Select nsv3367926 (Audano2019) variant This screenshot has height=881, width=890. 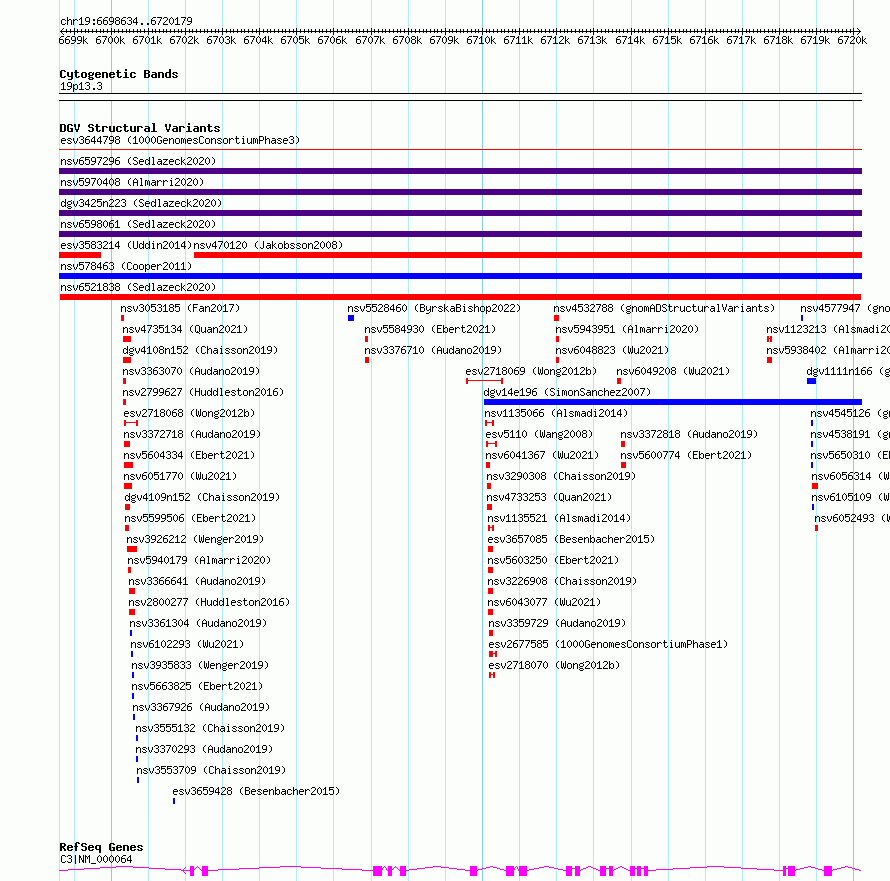tap(201, 707)
